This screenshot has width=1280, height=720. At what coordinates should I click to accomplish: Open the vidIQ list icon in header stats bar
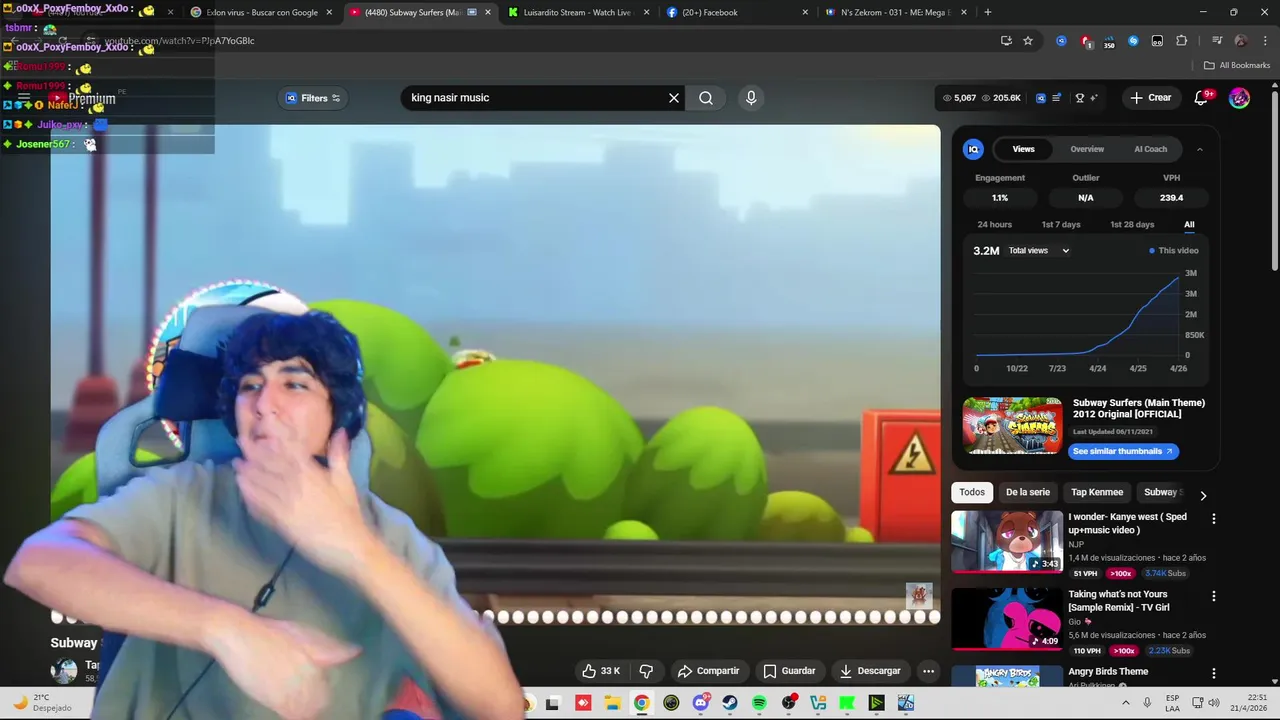click(x=1056, y=98)
